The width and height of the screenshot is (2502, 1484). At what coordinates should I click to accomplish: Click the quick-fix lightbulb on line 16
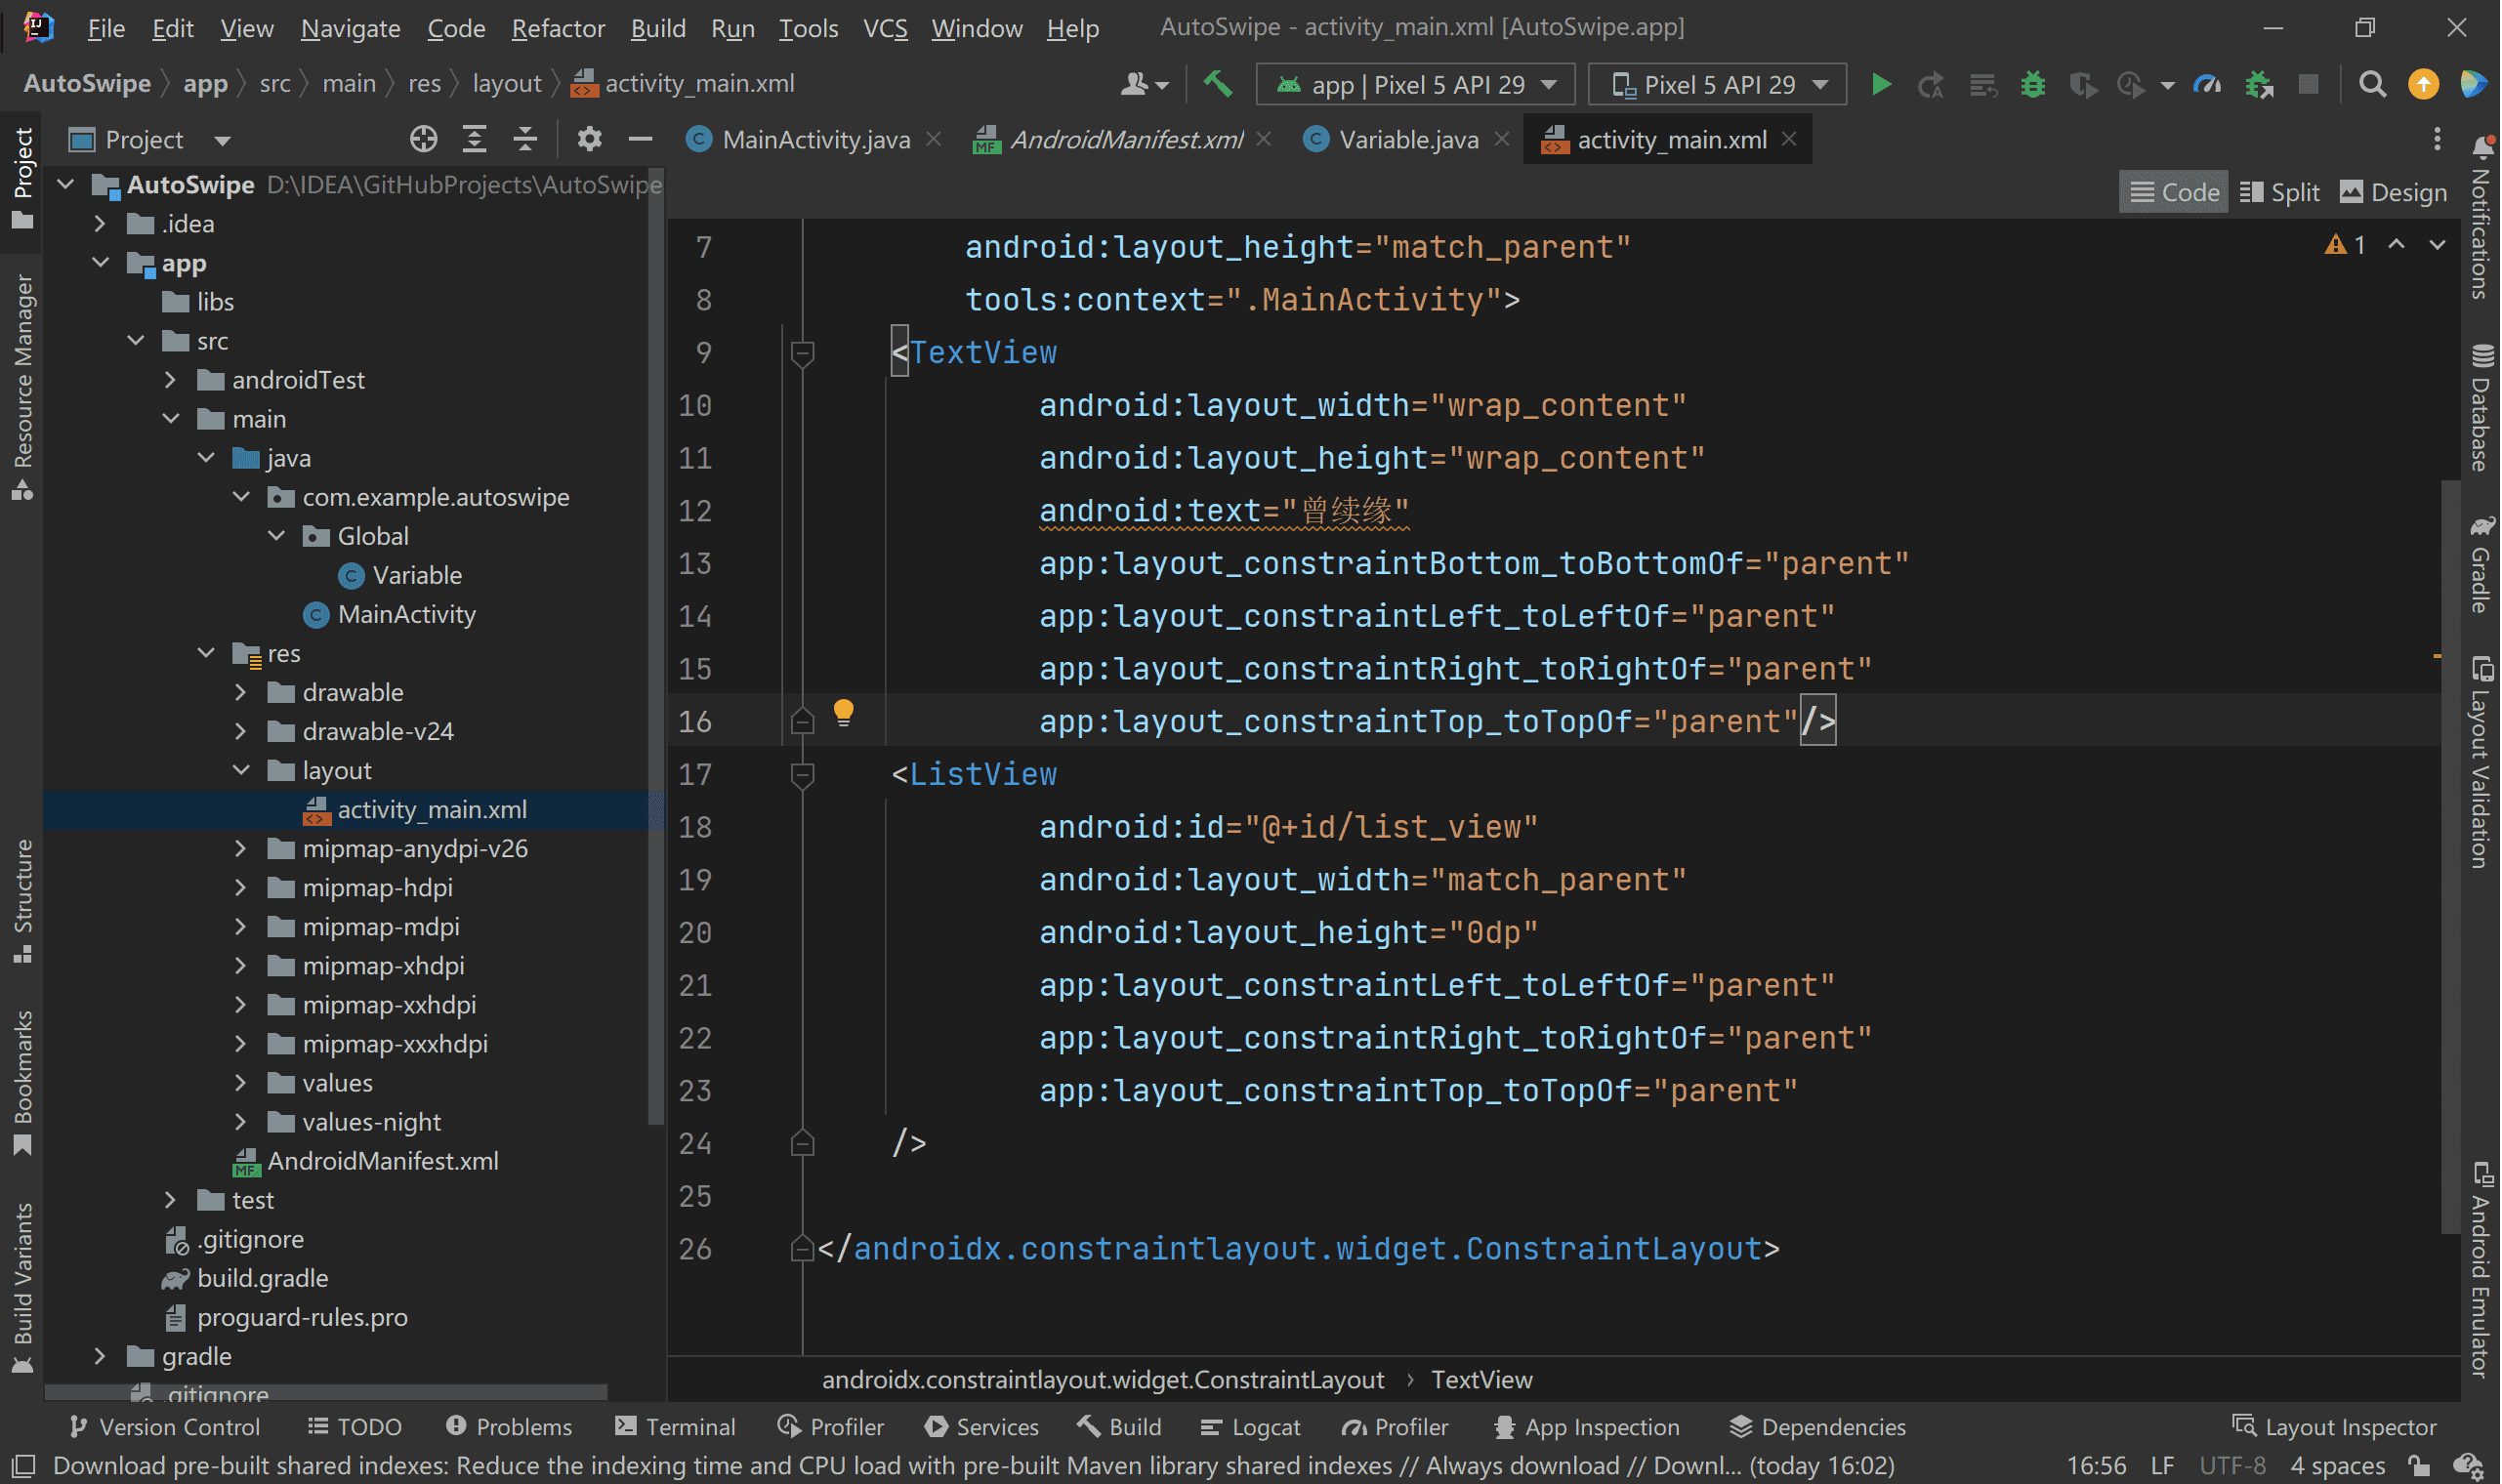[x=843, y=713]
